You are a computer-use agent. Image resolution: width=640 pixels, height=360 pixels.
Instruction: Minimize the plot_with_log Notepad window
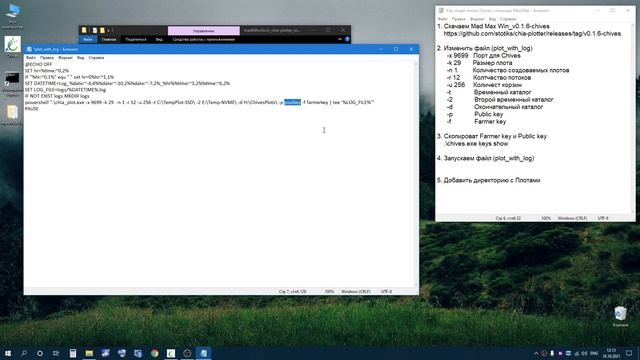coord(380,49)
